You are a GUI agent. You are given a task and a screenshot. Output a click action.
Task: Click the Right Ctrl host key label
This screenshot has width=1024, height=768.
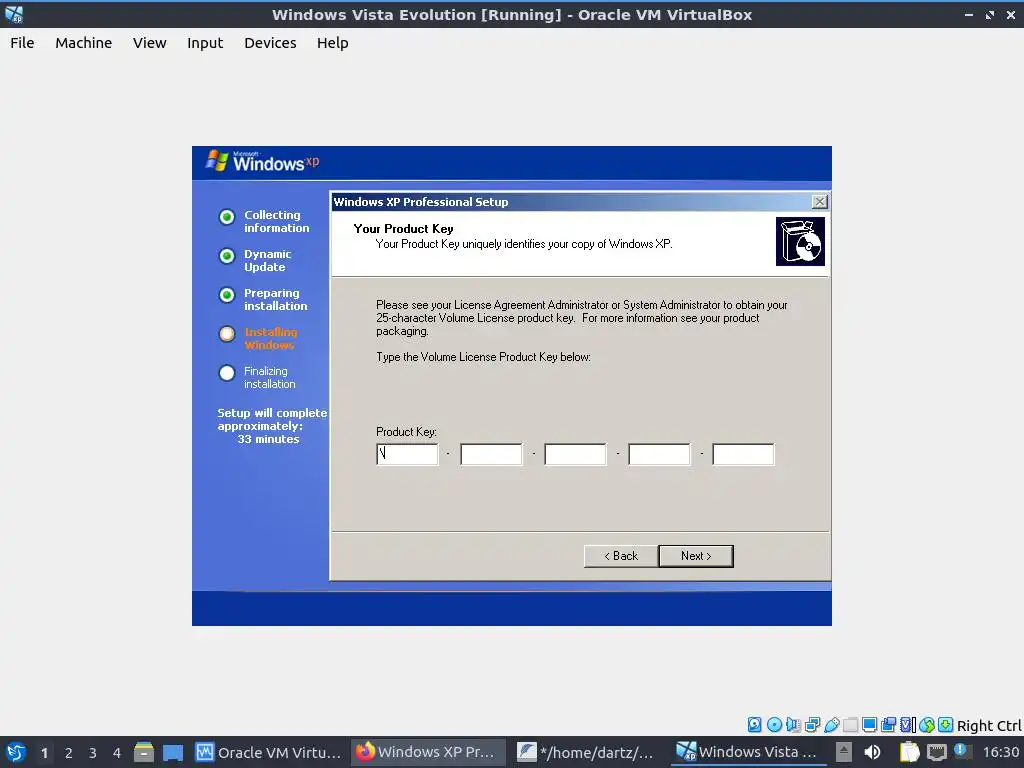989,726
